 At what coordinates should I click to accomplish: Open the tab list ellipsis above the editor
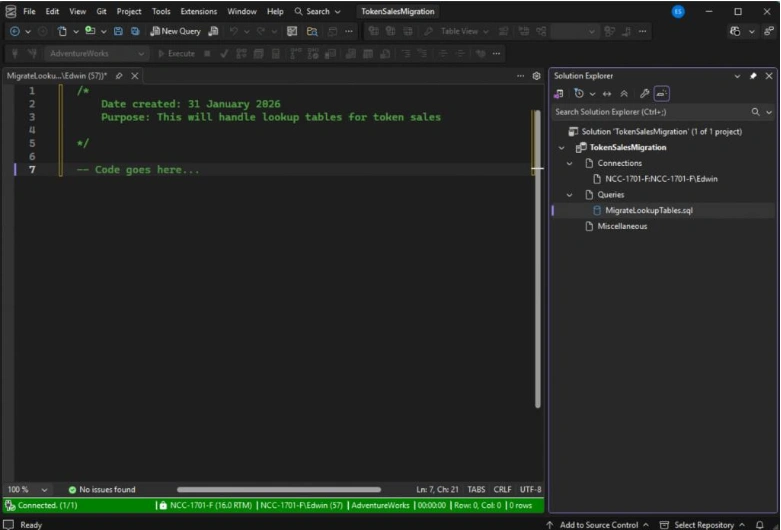tap(521, 76)
